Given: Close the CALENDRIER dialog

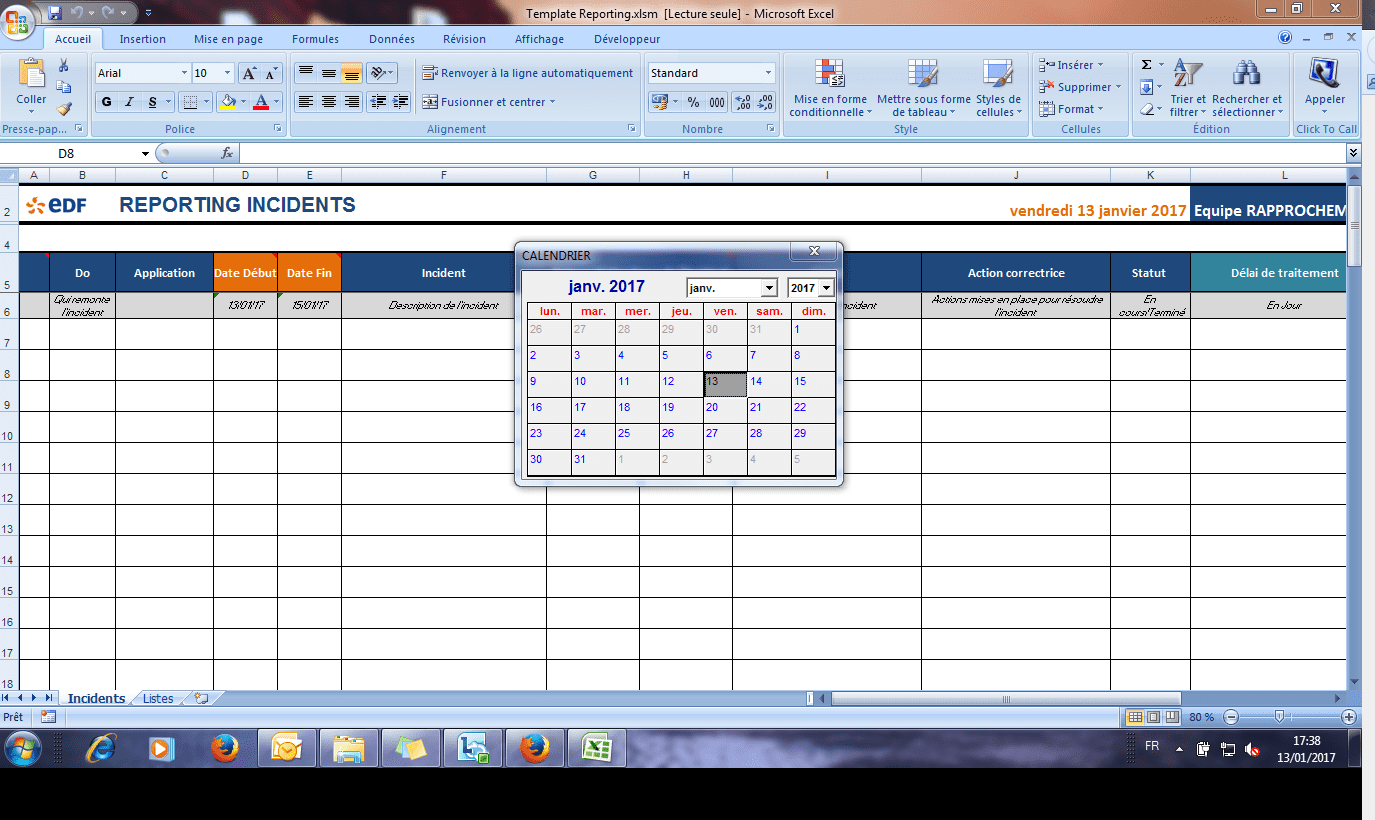Looking at the screenshot, I should pyautogui.click(x=814, y=251).
